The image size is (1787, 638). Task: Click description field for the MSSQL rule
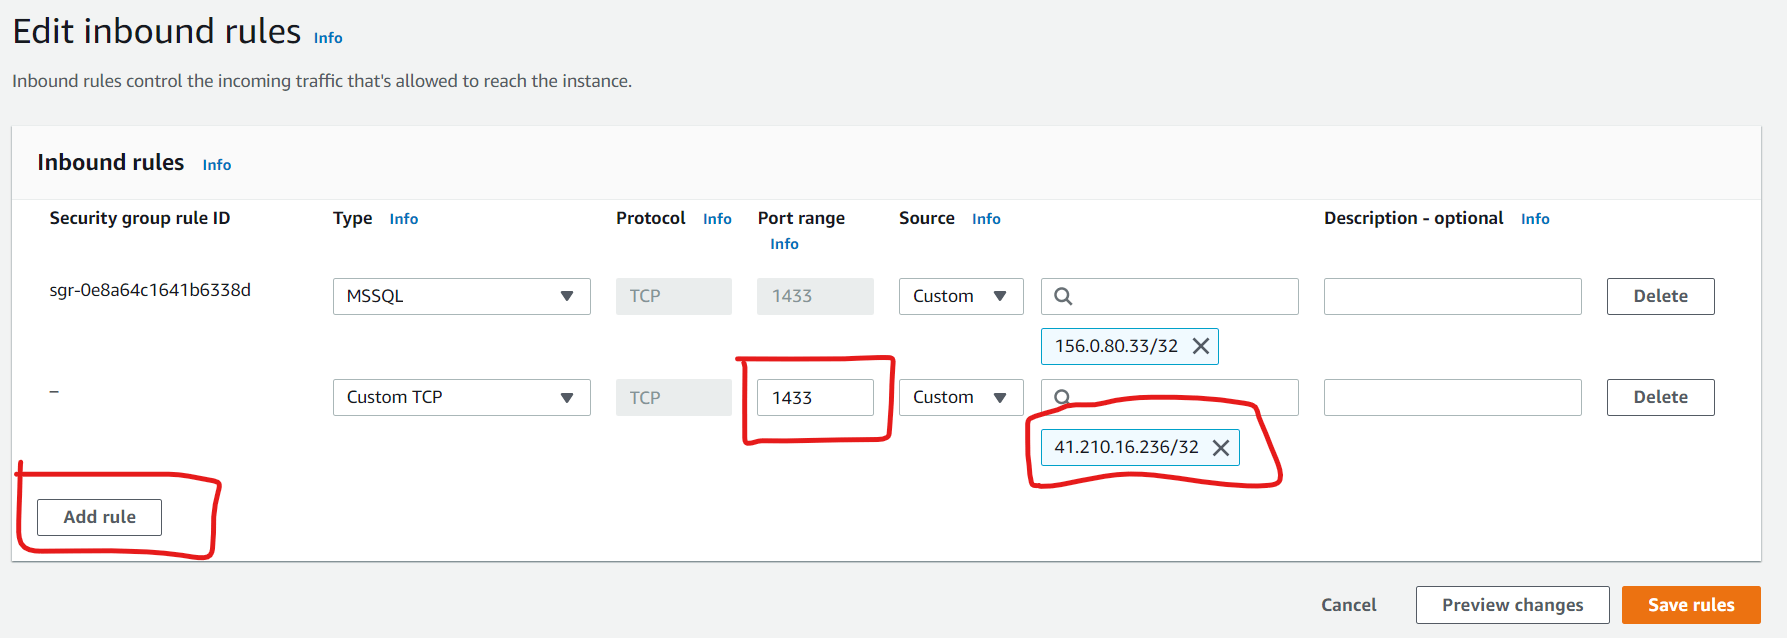(x=1452, y=296)
